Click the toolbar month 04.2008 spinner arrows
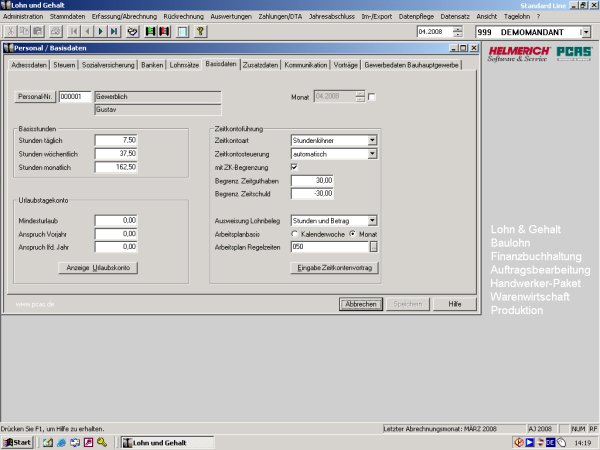 [457, 32]
